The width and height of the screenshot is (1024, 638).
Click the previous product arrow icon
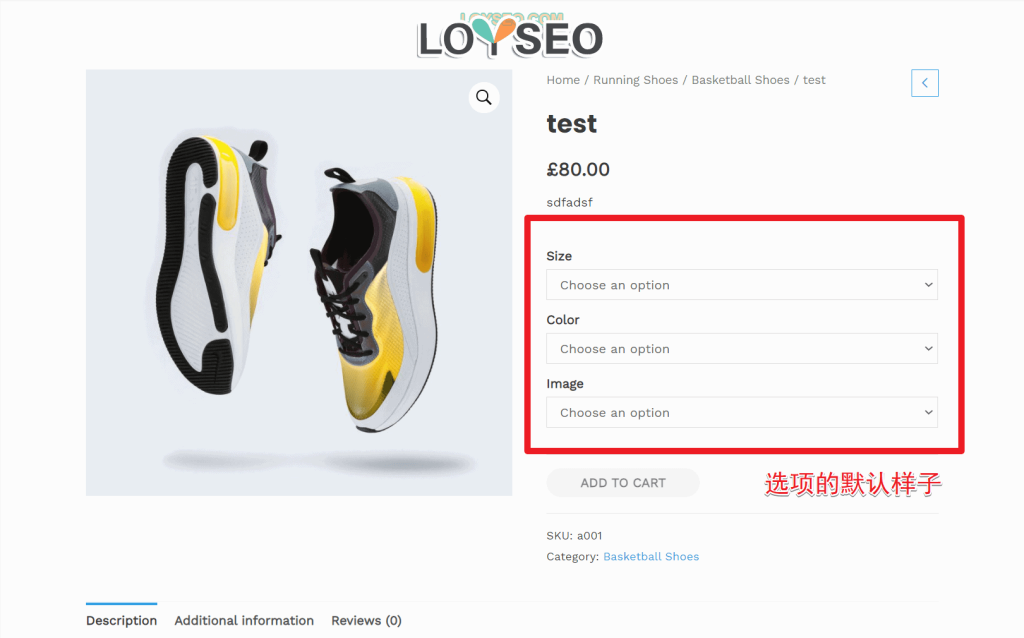pyautogui.click(x=925, y=83)
